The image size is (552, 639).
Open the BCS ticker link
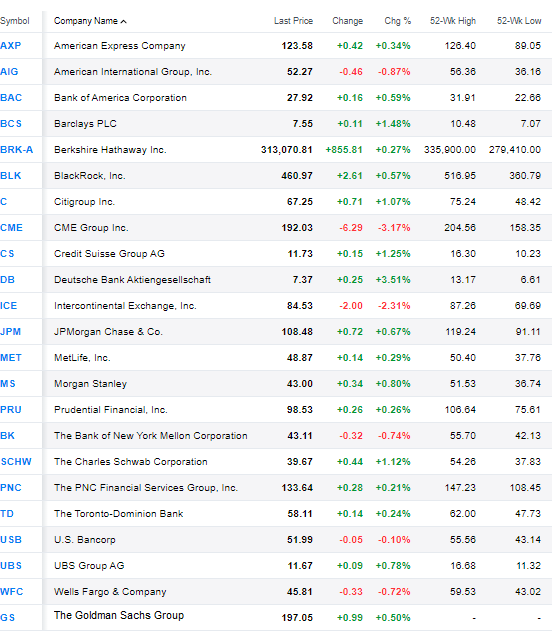tap(11, 124)
